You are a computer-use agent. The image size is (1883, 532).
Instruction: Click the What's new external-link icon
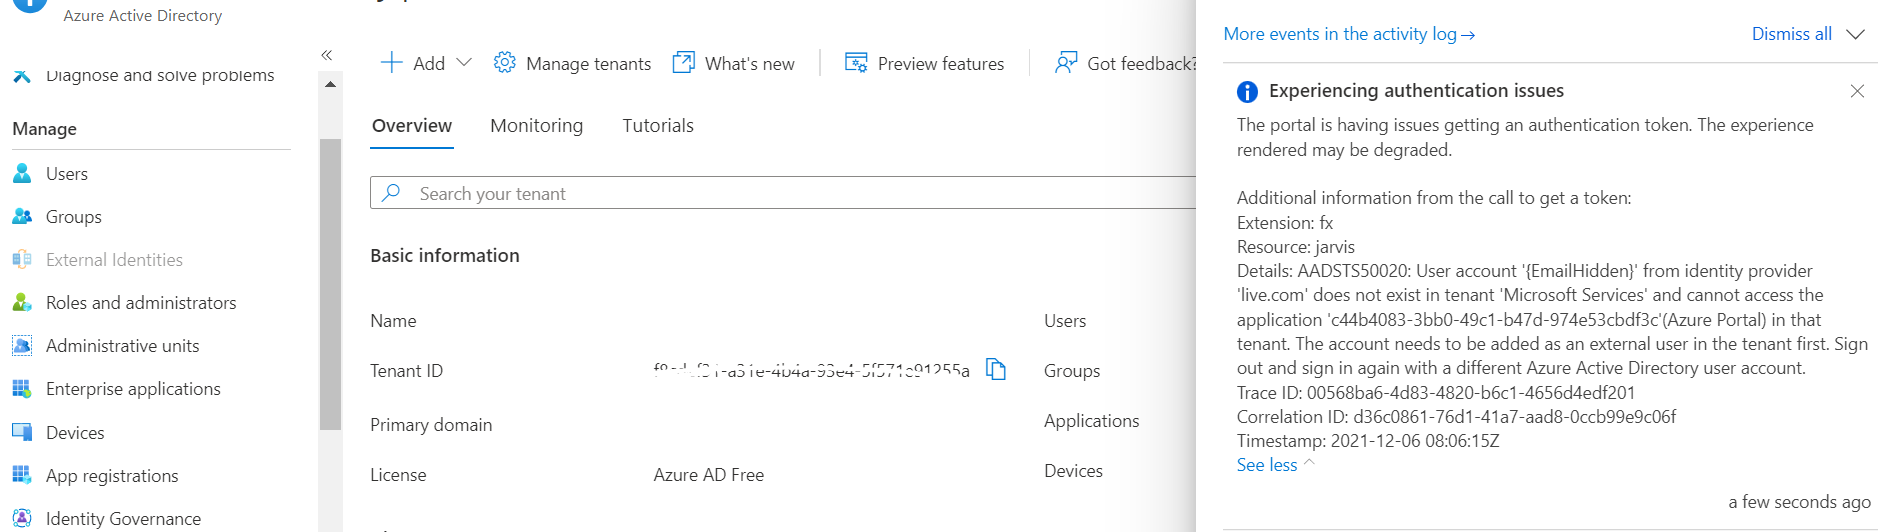pyautogui.click(x=683, y=63)
